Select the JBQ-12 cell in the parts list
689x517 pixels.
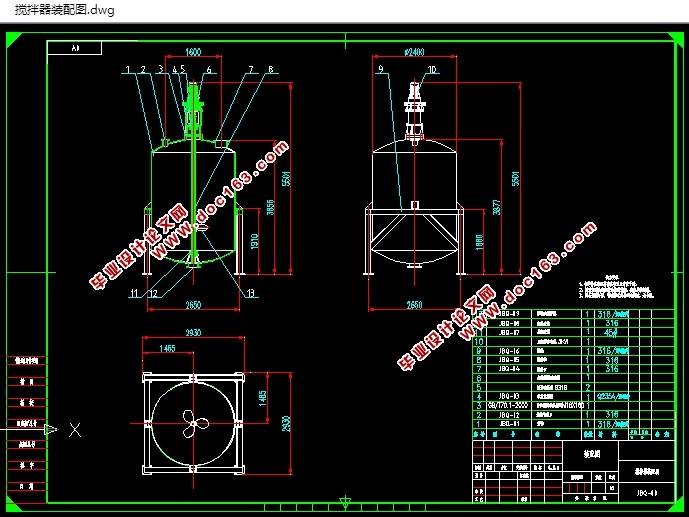pyautogui.click(x=509, y=415)
